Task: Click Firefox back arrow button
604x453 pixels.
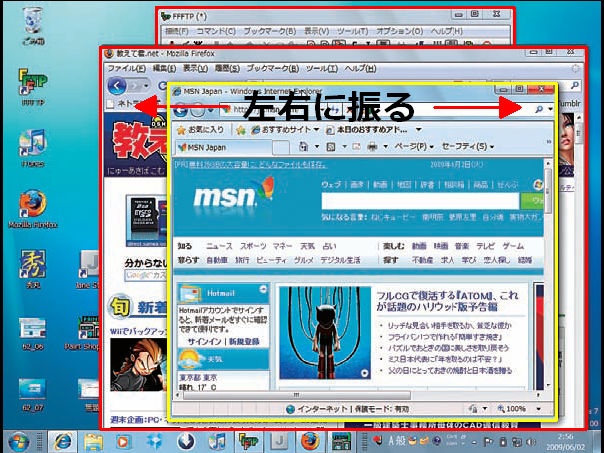Action: (117, 86)
